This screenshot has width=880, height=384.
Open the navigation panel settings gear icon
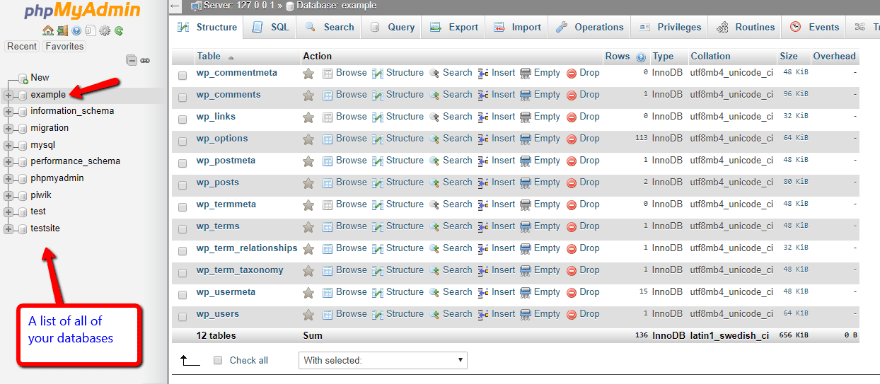[104, 31]
